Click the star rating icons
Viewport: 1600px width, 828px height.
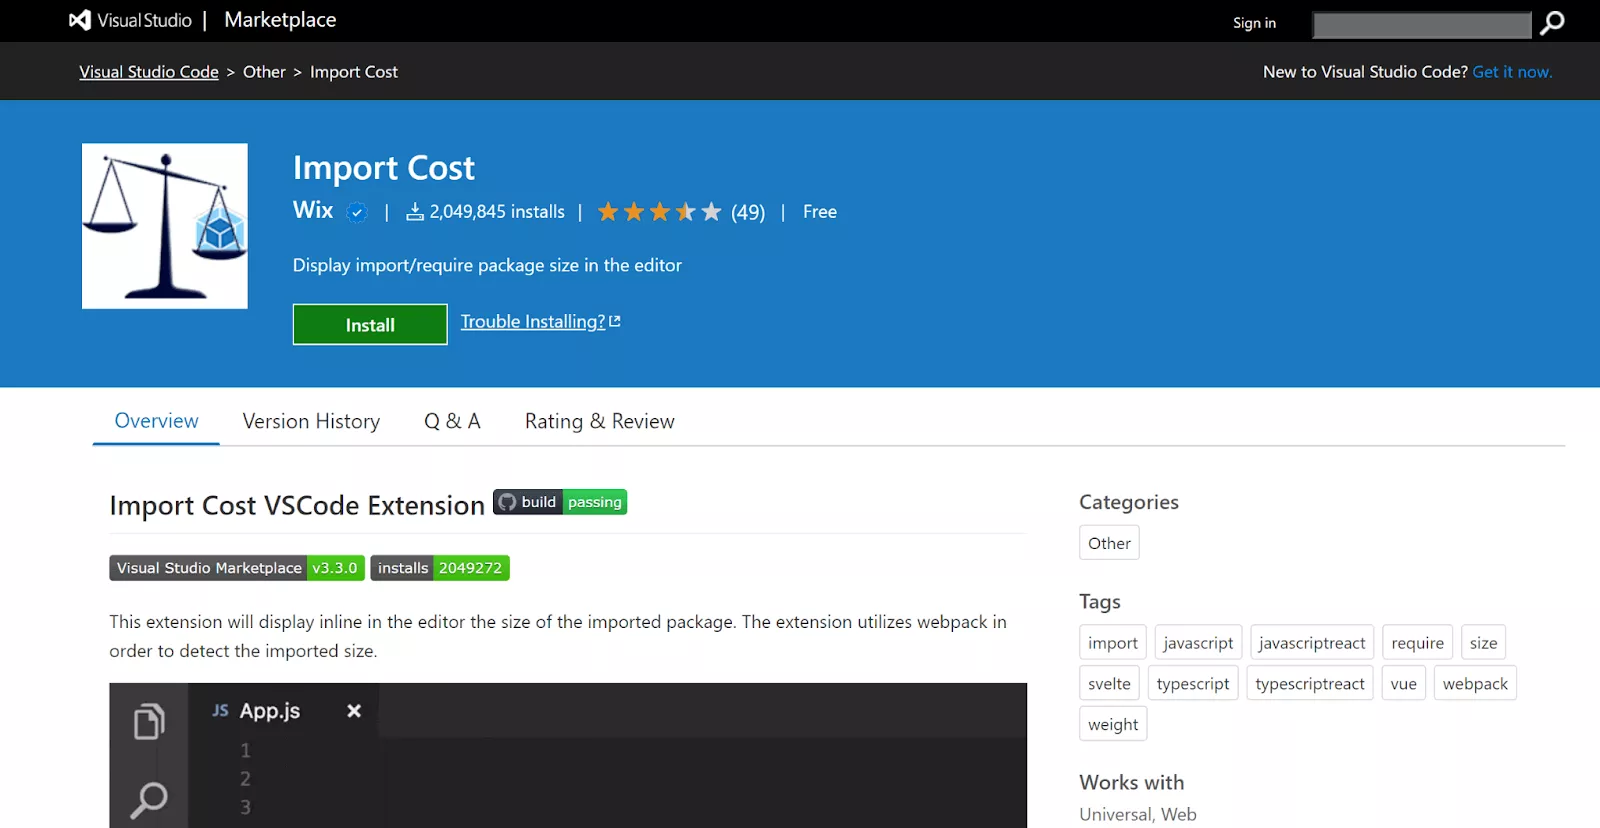click(x=659, y=212)
